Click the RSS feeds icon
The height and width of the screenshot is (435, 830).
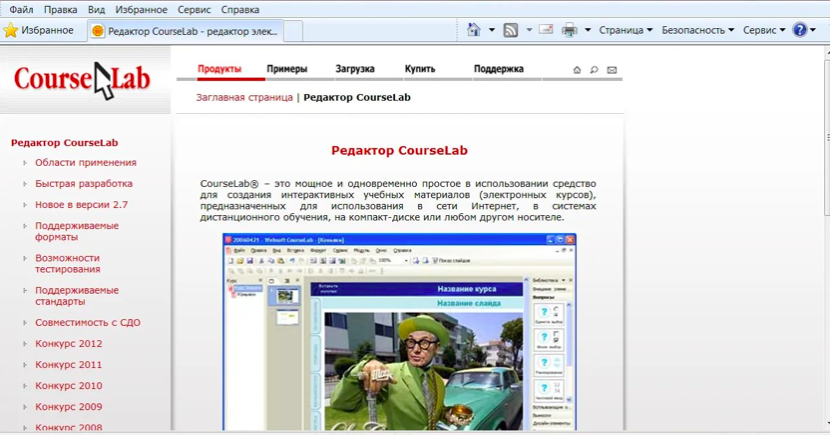(510, 30)
